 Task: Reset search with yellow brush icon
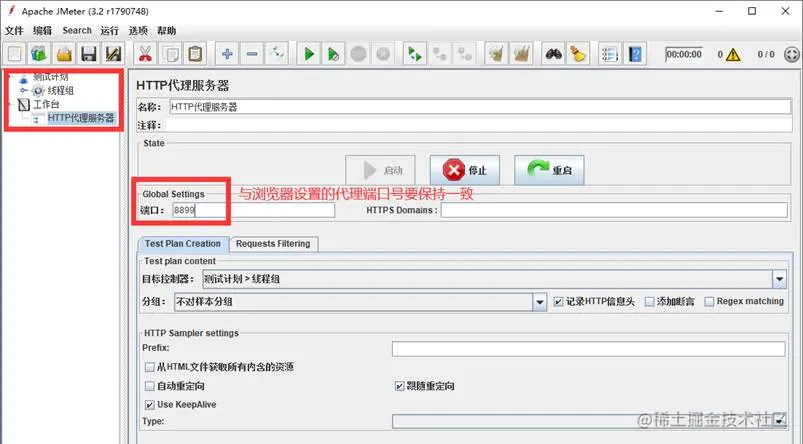click(x=578, y=54)
